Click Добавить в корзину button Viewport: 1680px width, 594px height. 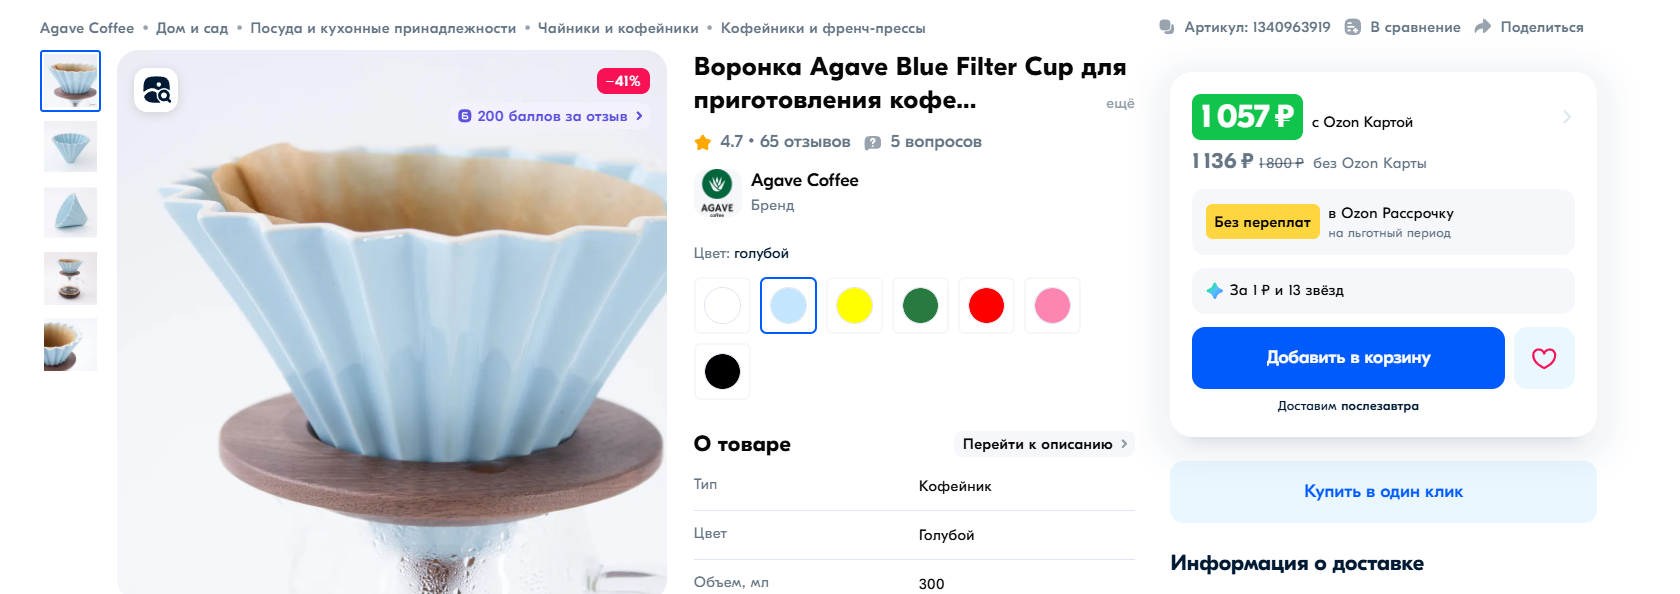(1348, 358)
